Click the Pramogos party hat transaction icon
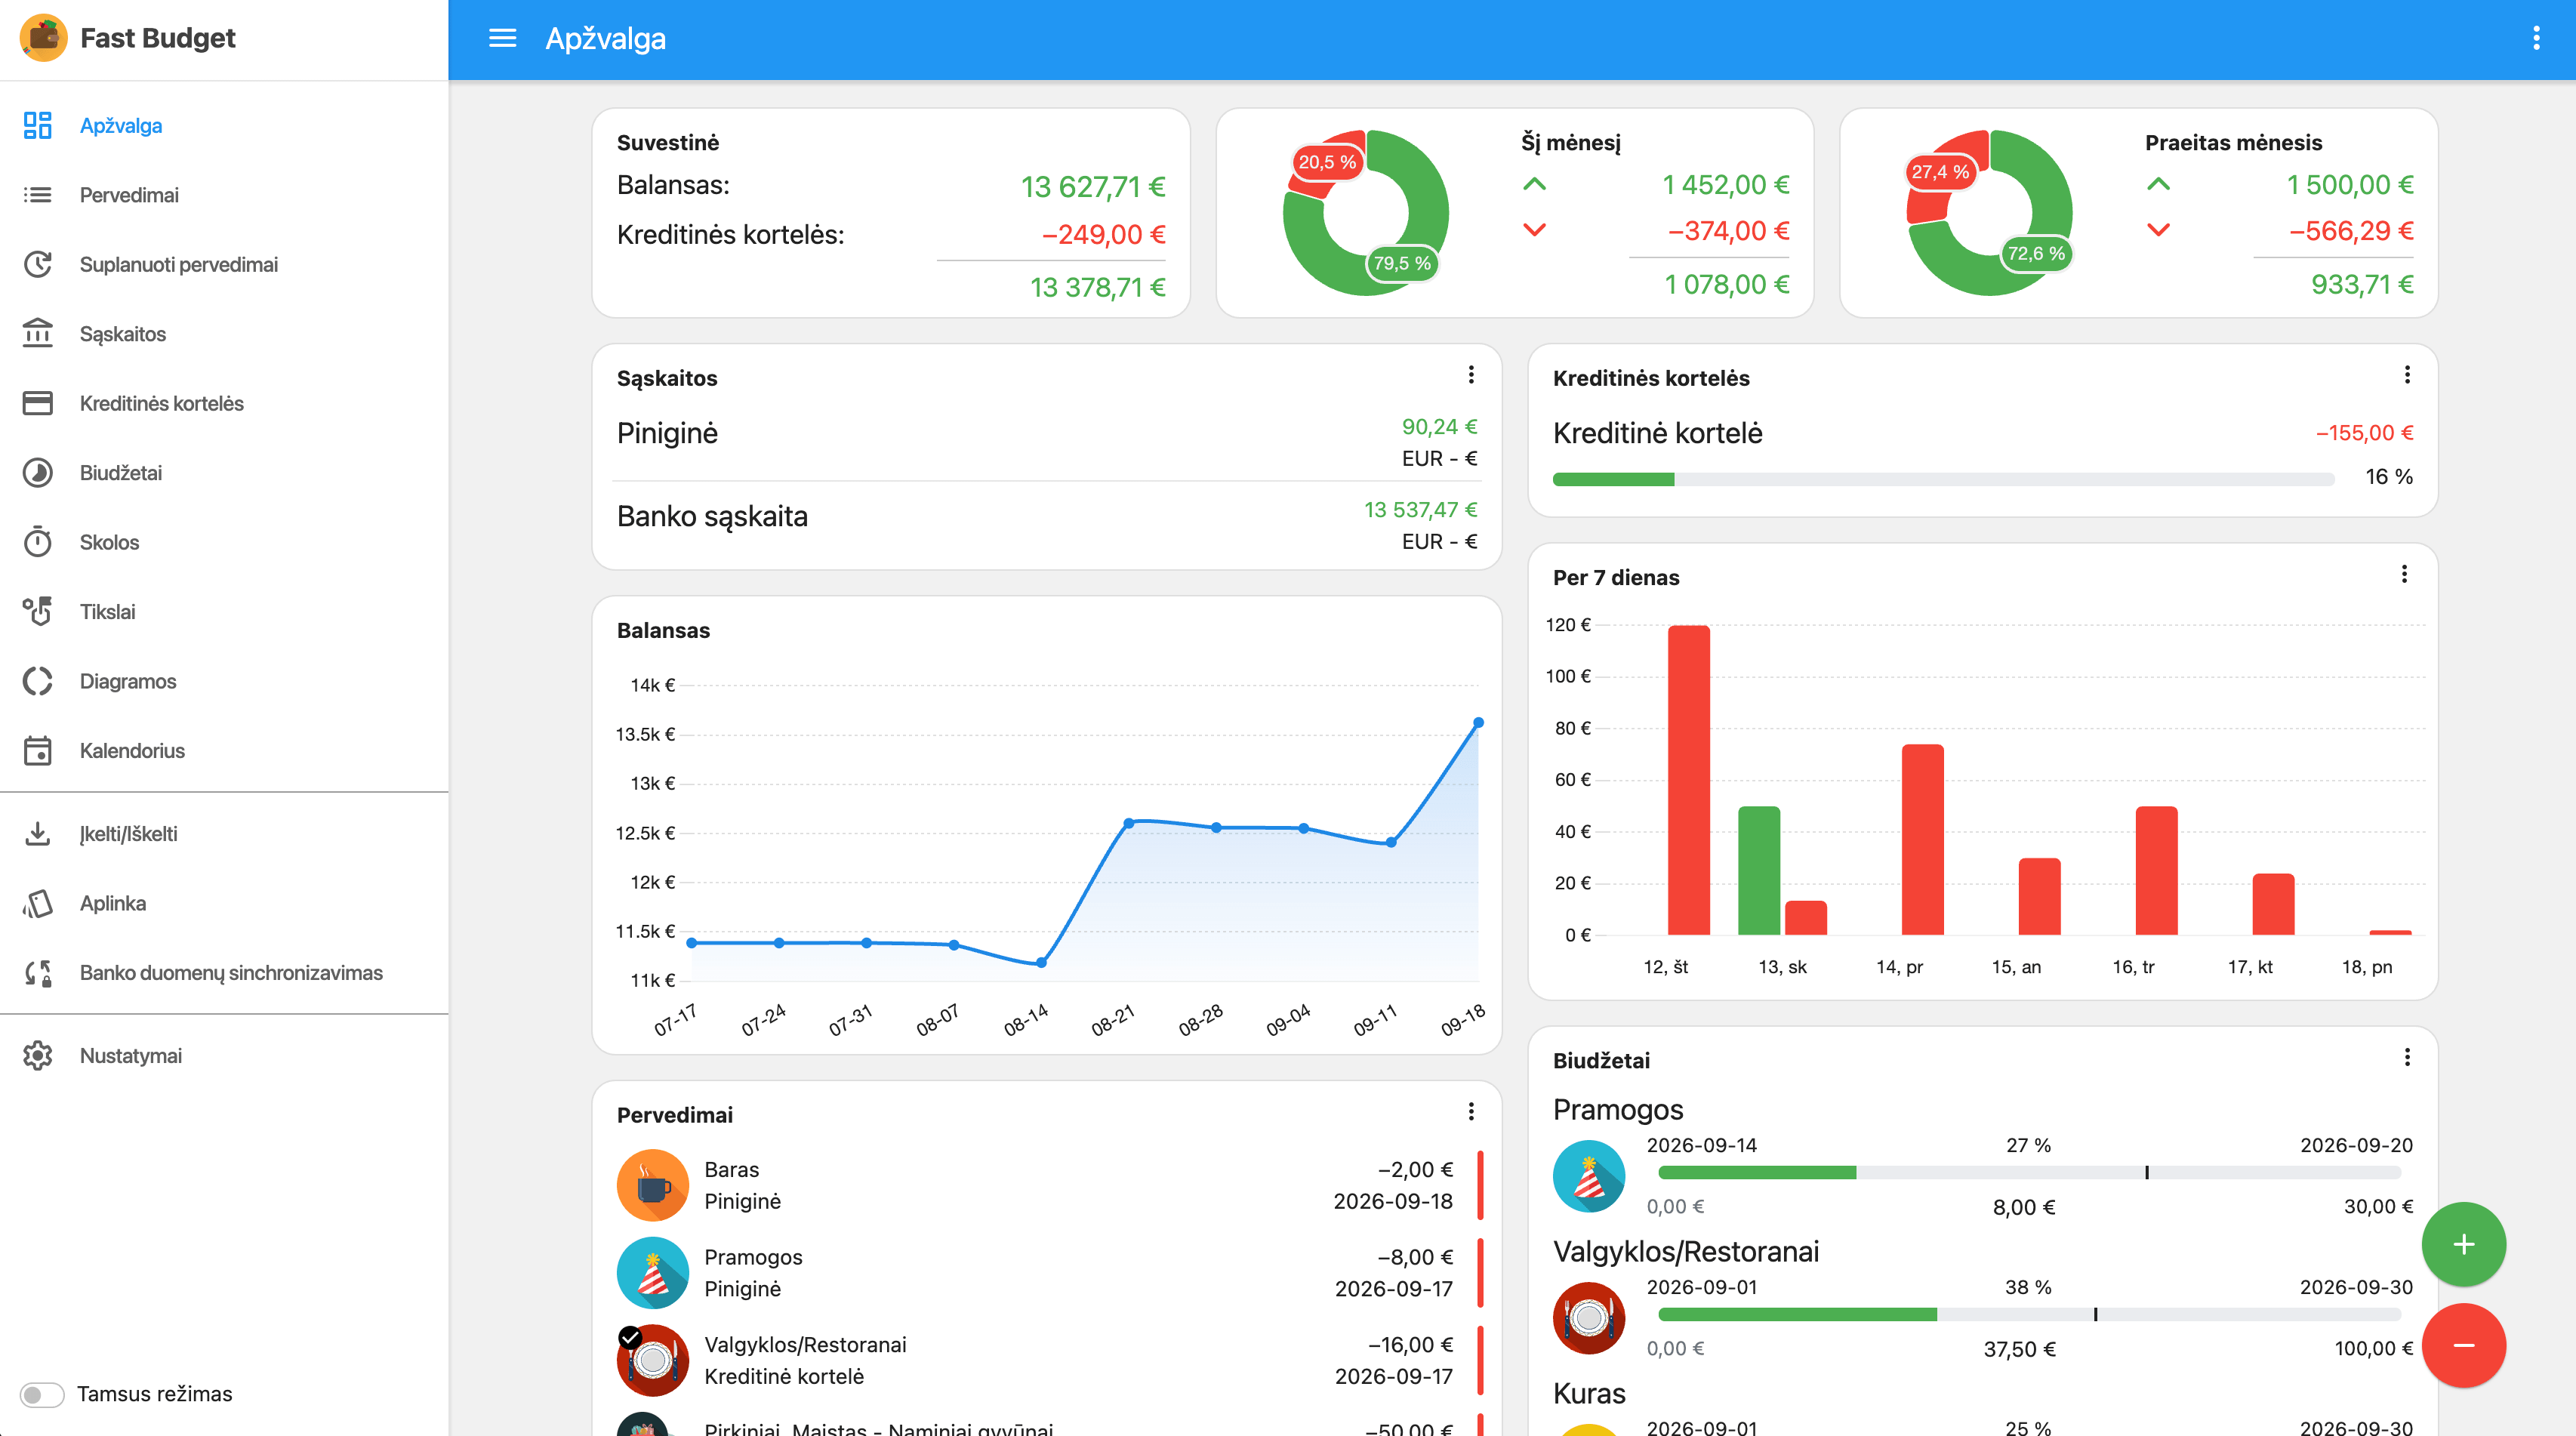 point(653,1273)
